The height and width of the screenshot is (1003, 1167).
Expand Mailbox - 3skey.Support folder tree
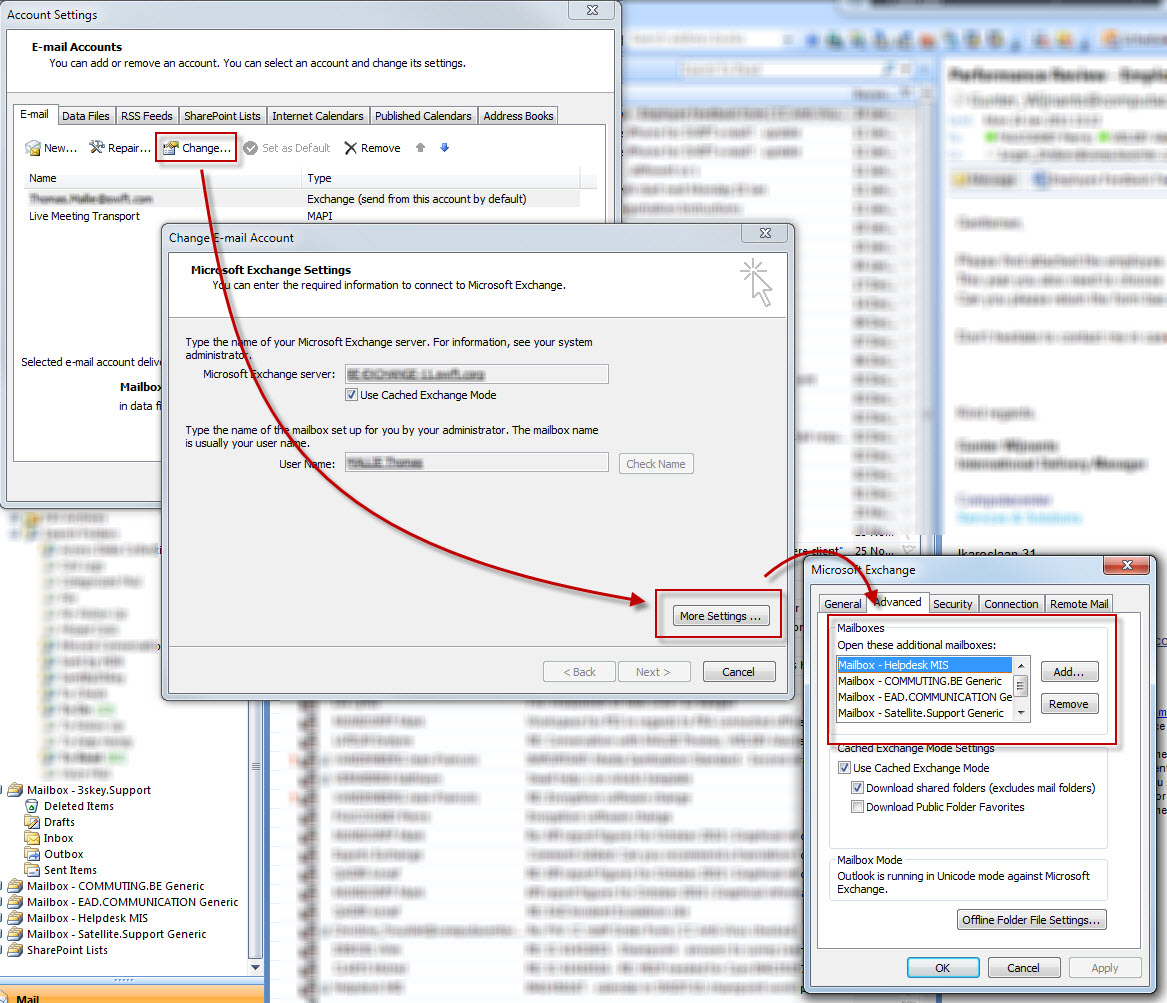2,790
